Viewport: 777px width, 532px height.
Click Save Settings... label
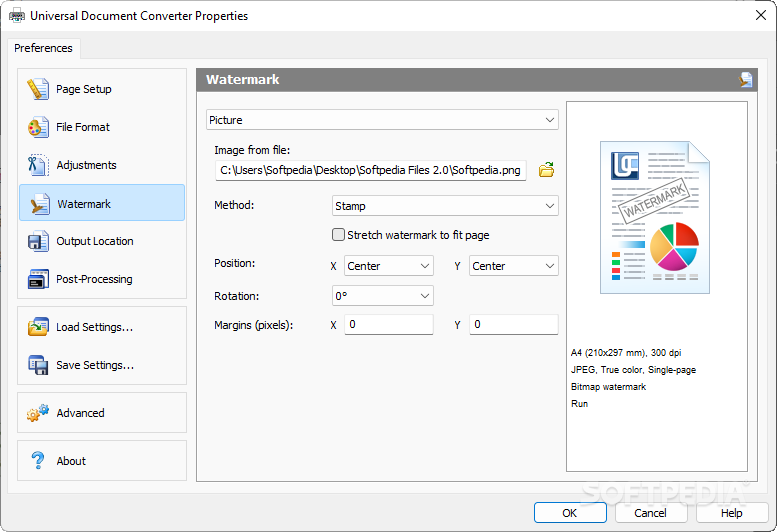[x=95, y=366]
